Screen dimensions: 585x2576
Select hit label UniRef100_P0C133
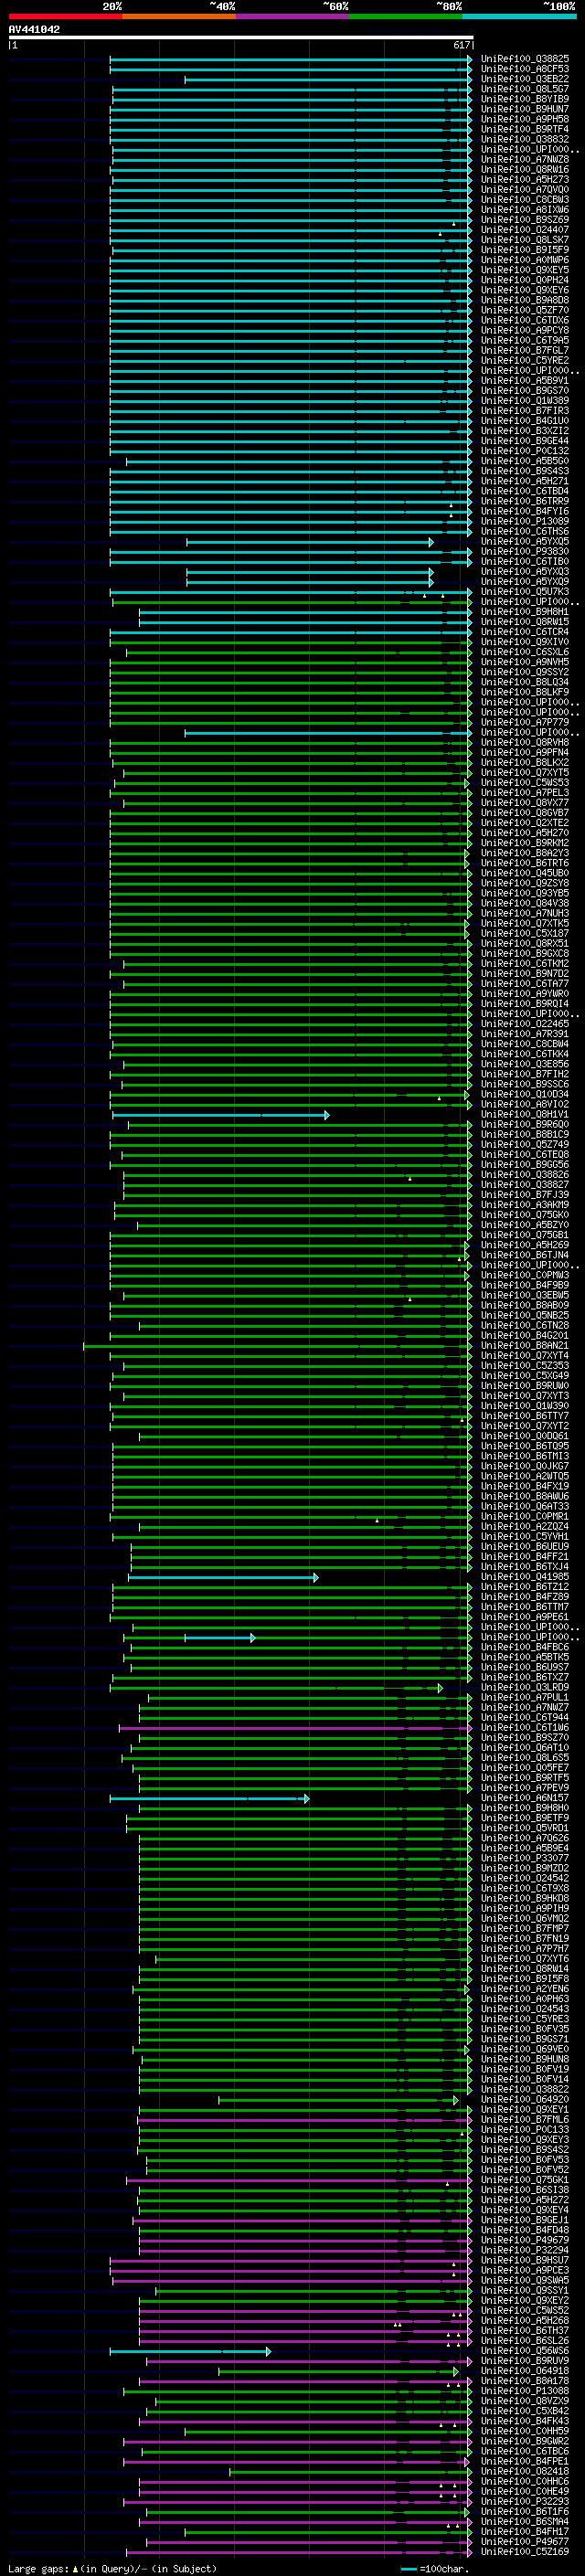525,2129
